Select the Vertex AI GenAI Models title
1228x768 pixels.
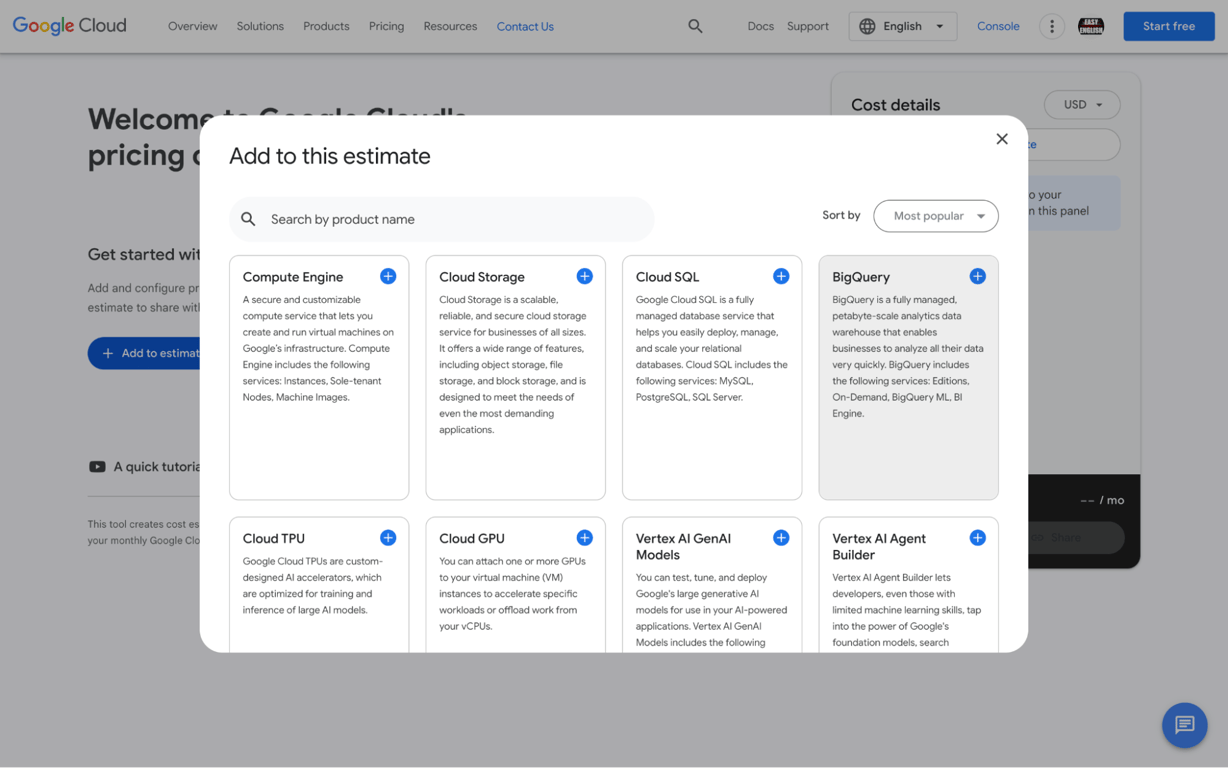683,546
